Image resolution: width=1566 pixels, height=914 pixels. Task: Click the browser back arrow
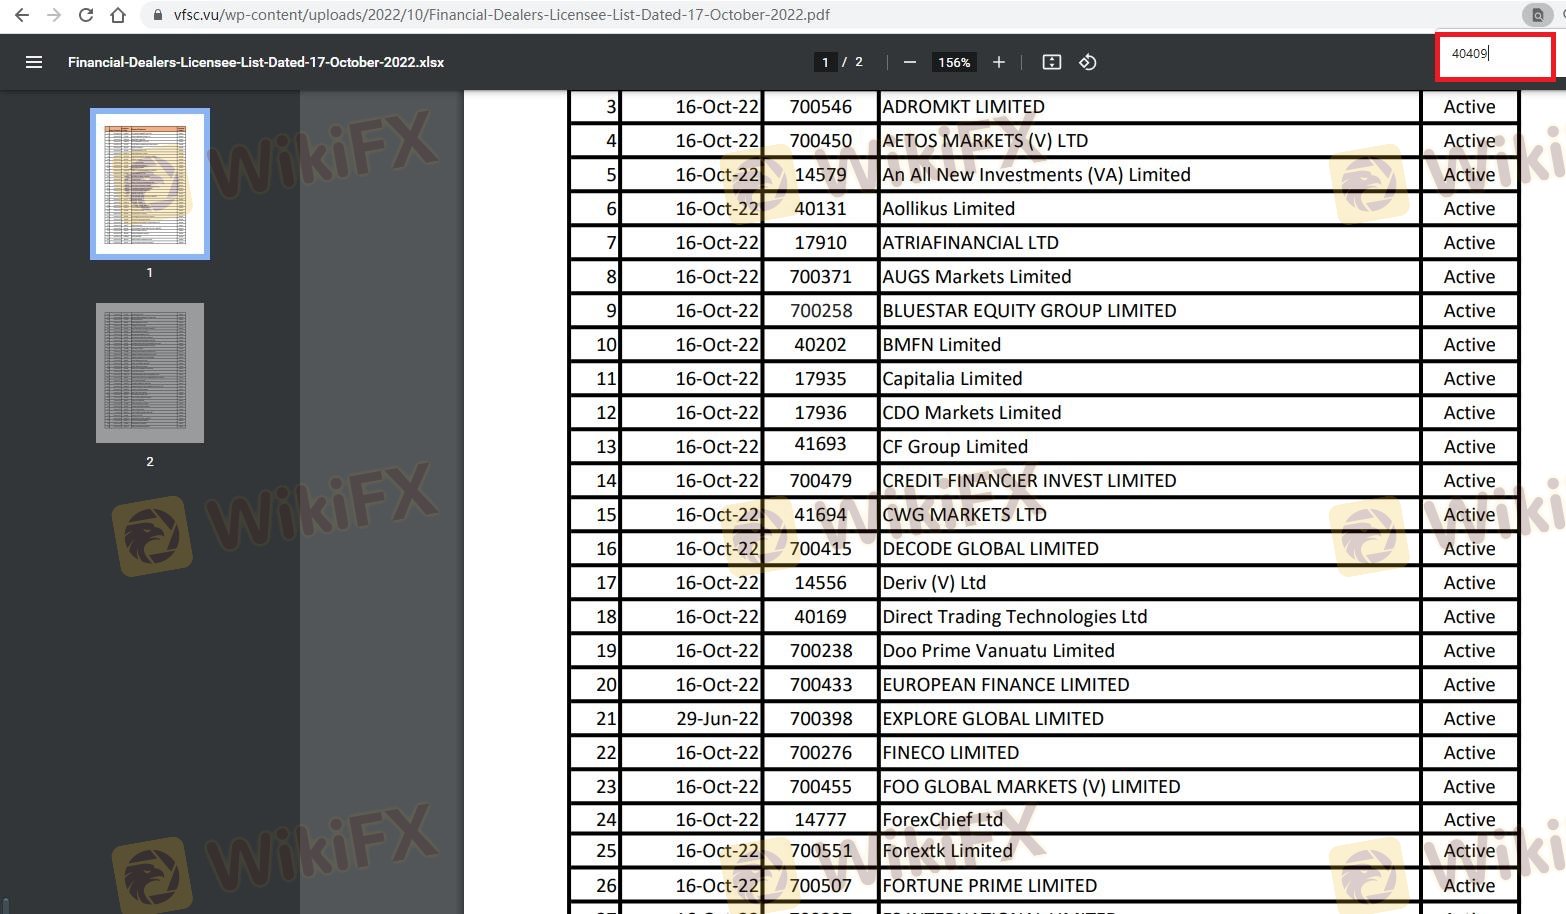click(x=22, y=15)
